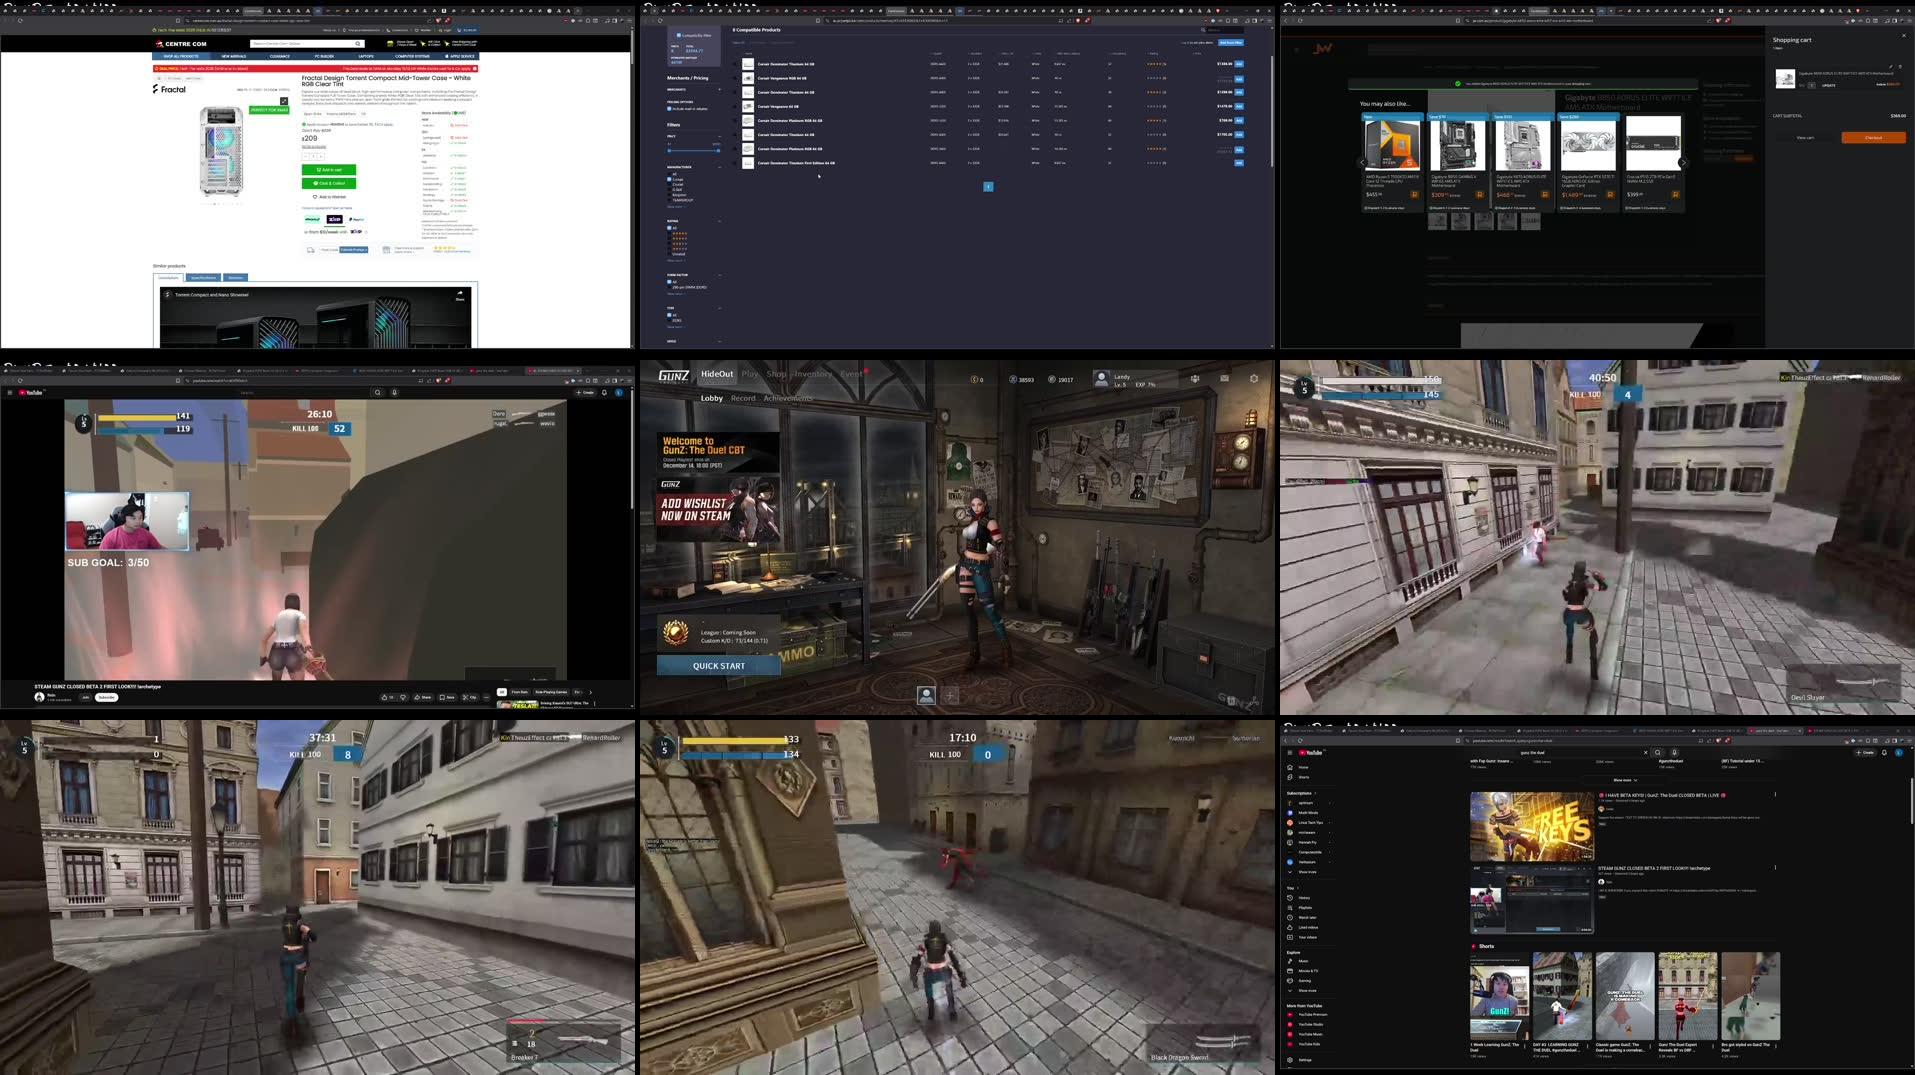Viewport: 1915px width, 1075px height.
Task: Select the character avatar icon at bottom of GunZ hideout
Action: coord(926,695)
